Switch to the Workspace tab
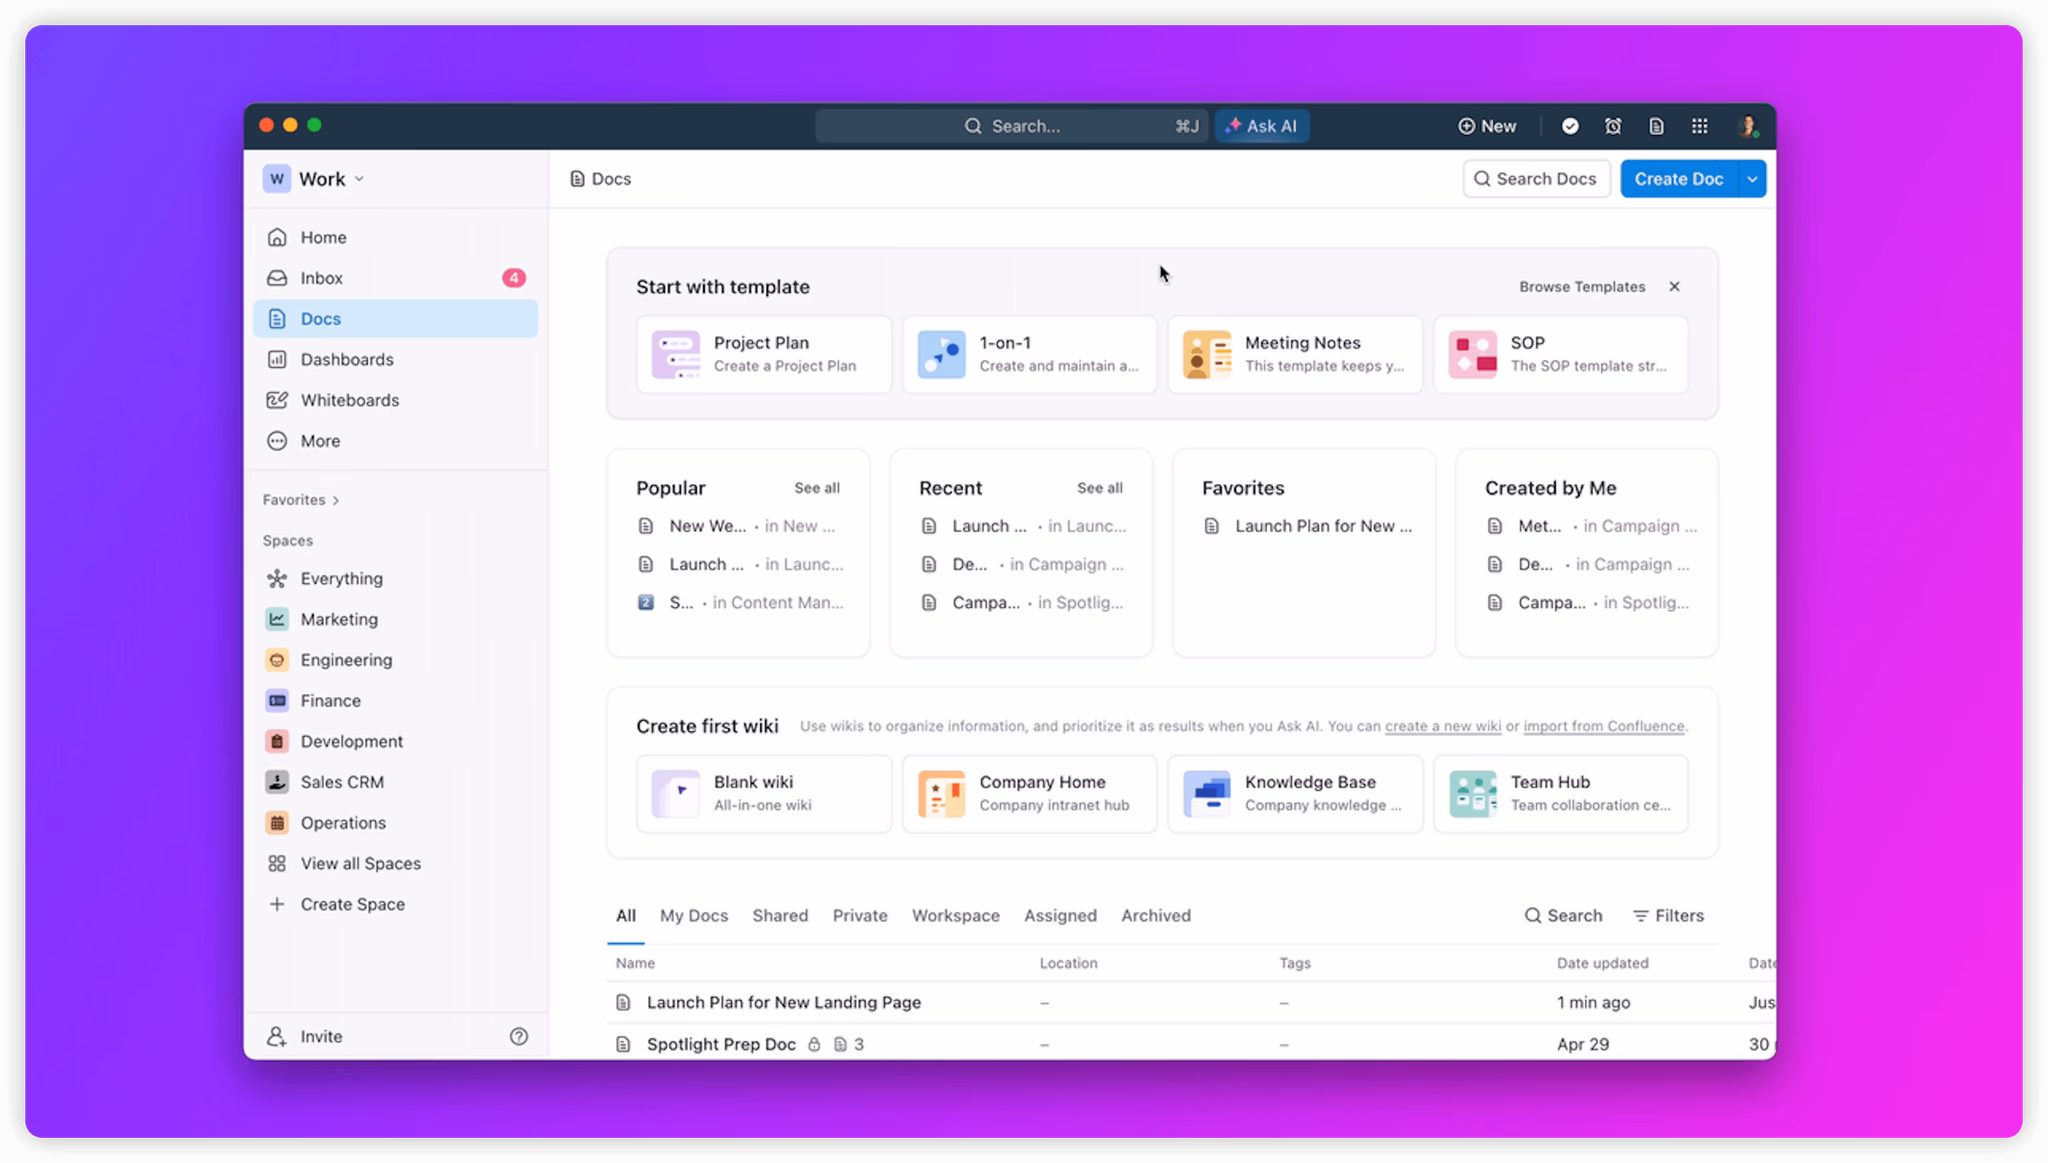 [x=955, y=915]
